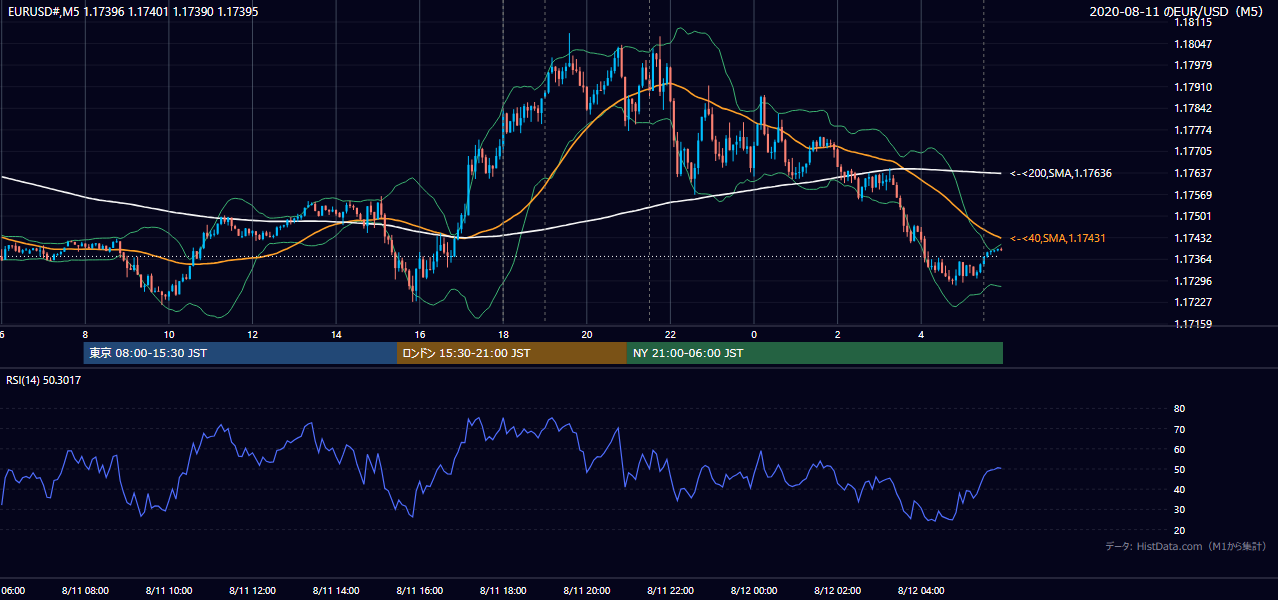The height and width of the screenshot is (600, 1278).
Task: Click the 8/12 00:00 time axis label
Action: point(754,590)
